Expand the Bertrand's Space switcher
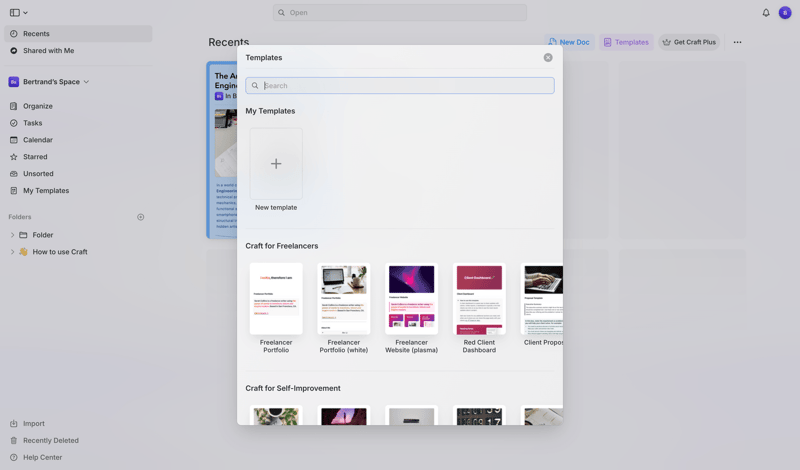Screen dimensions: 800x470 tap(86, 82)
